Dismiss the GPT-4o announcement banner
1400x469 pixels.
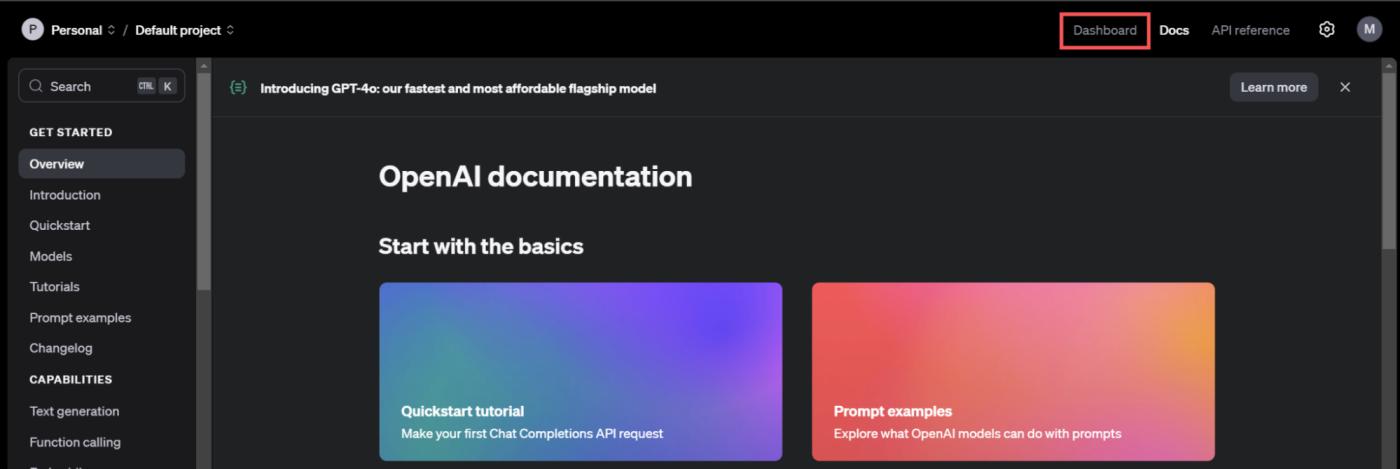click(x=1345, y=87)
